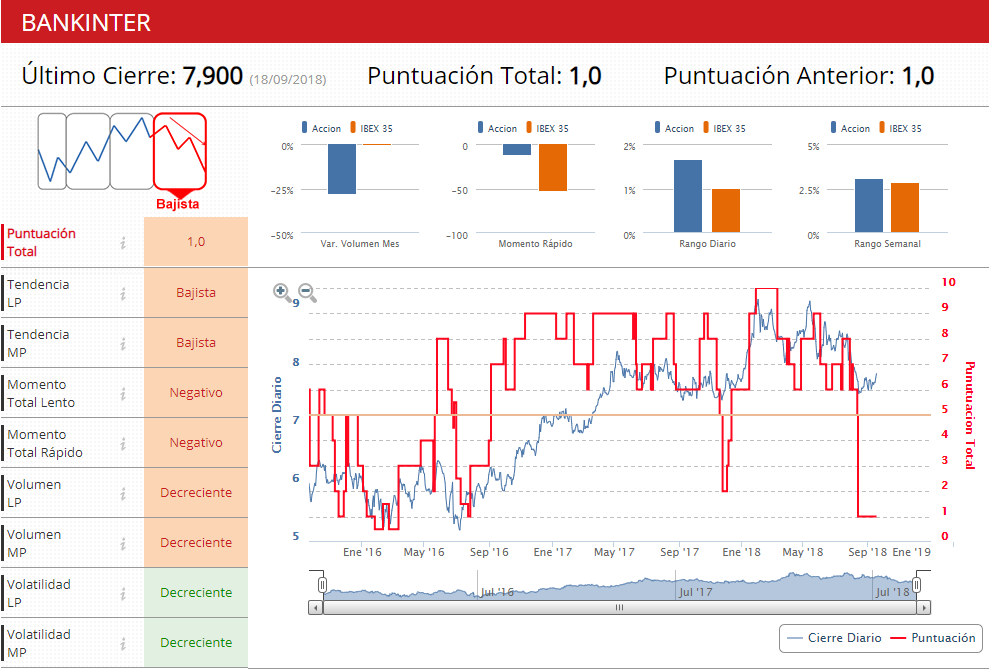Click Negativo value for Momento Total Lento

pos(196,392)
